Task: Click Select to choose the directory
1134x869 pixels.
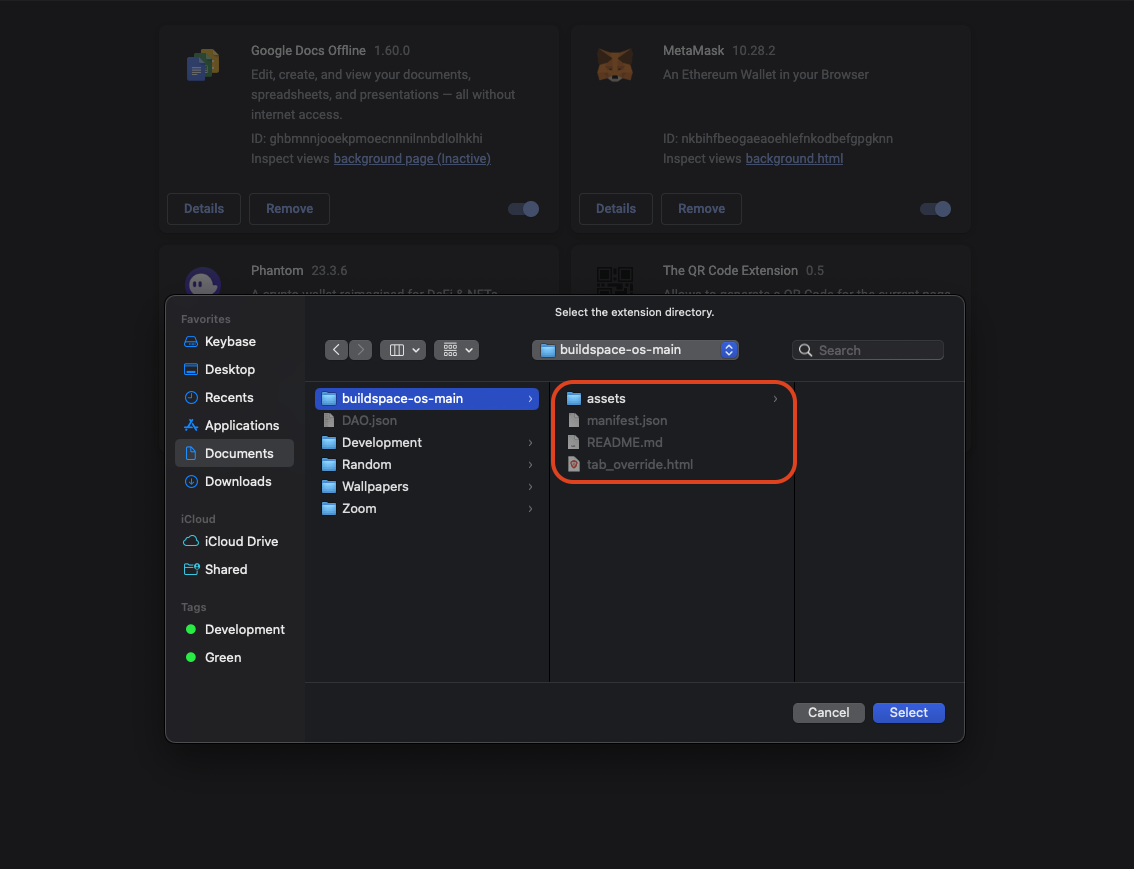Action: [x=908, y=713]
